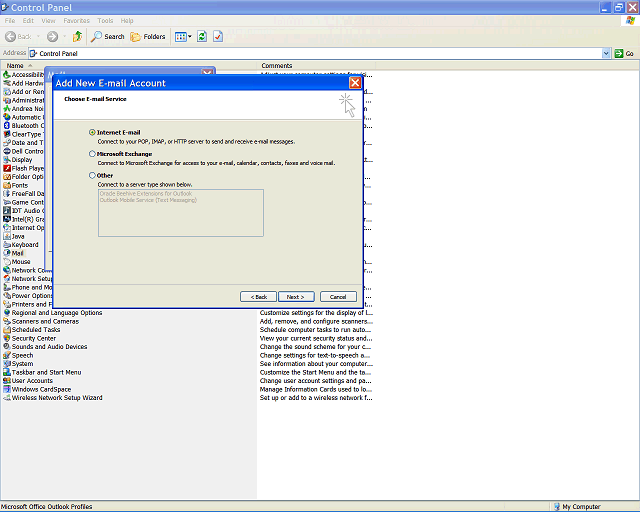Select the Regional and Language Options icon
Screen dimensions: 640x512
(x=7, y=313)
